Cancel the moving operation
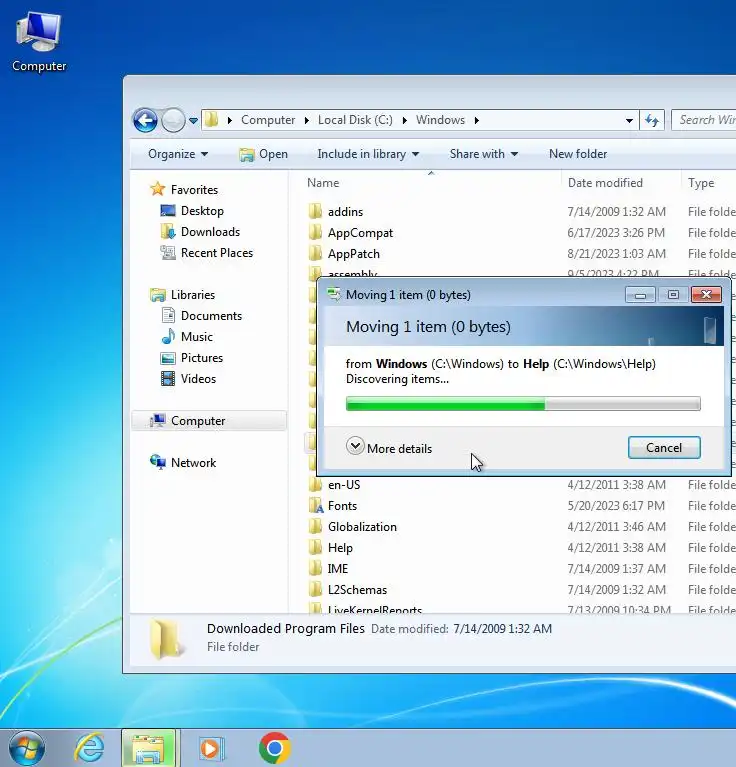736x767 pixels. [x=664, y=448]
